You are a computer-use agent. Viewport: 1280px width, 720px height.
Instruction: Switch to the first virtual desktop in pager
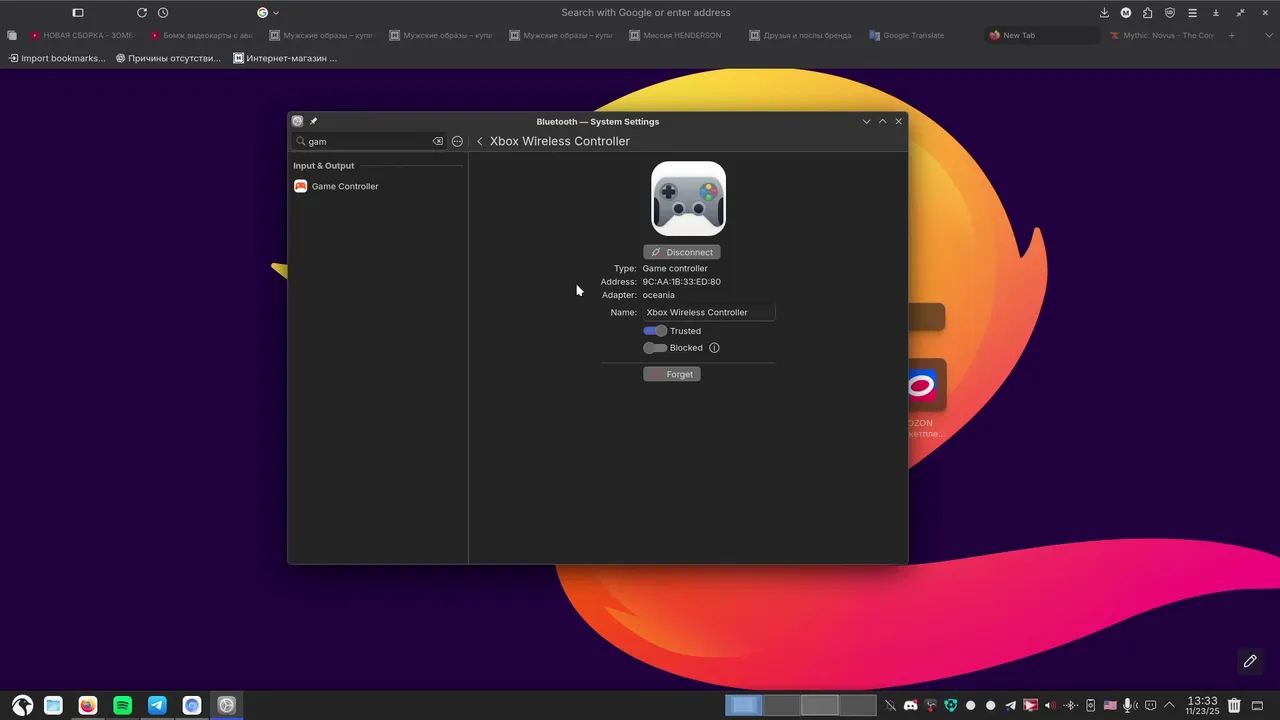click(x=743, y=705)
